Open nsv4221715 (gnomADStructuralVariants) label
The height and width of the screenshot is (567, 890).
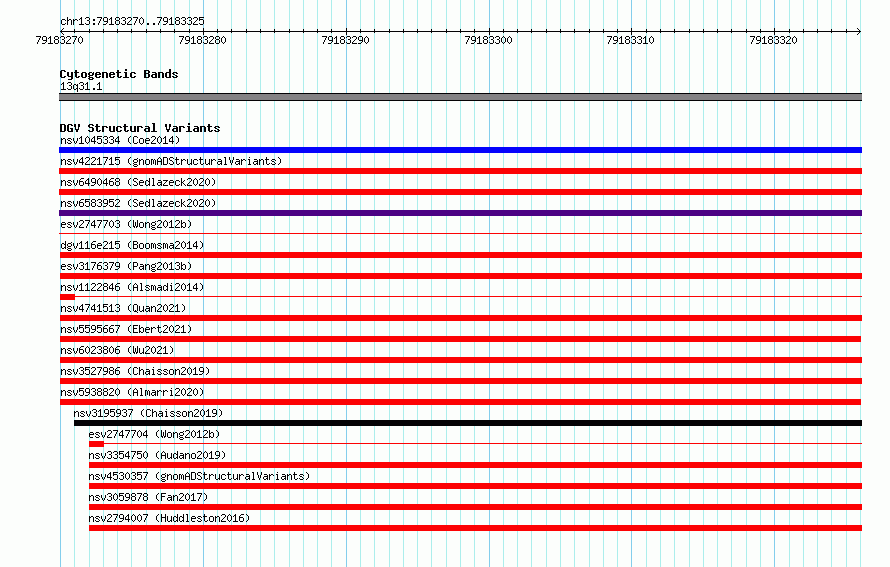(x=171, y=161)
